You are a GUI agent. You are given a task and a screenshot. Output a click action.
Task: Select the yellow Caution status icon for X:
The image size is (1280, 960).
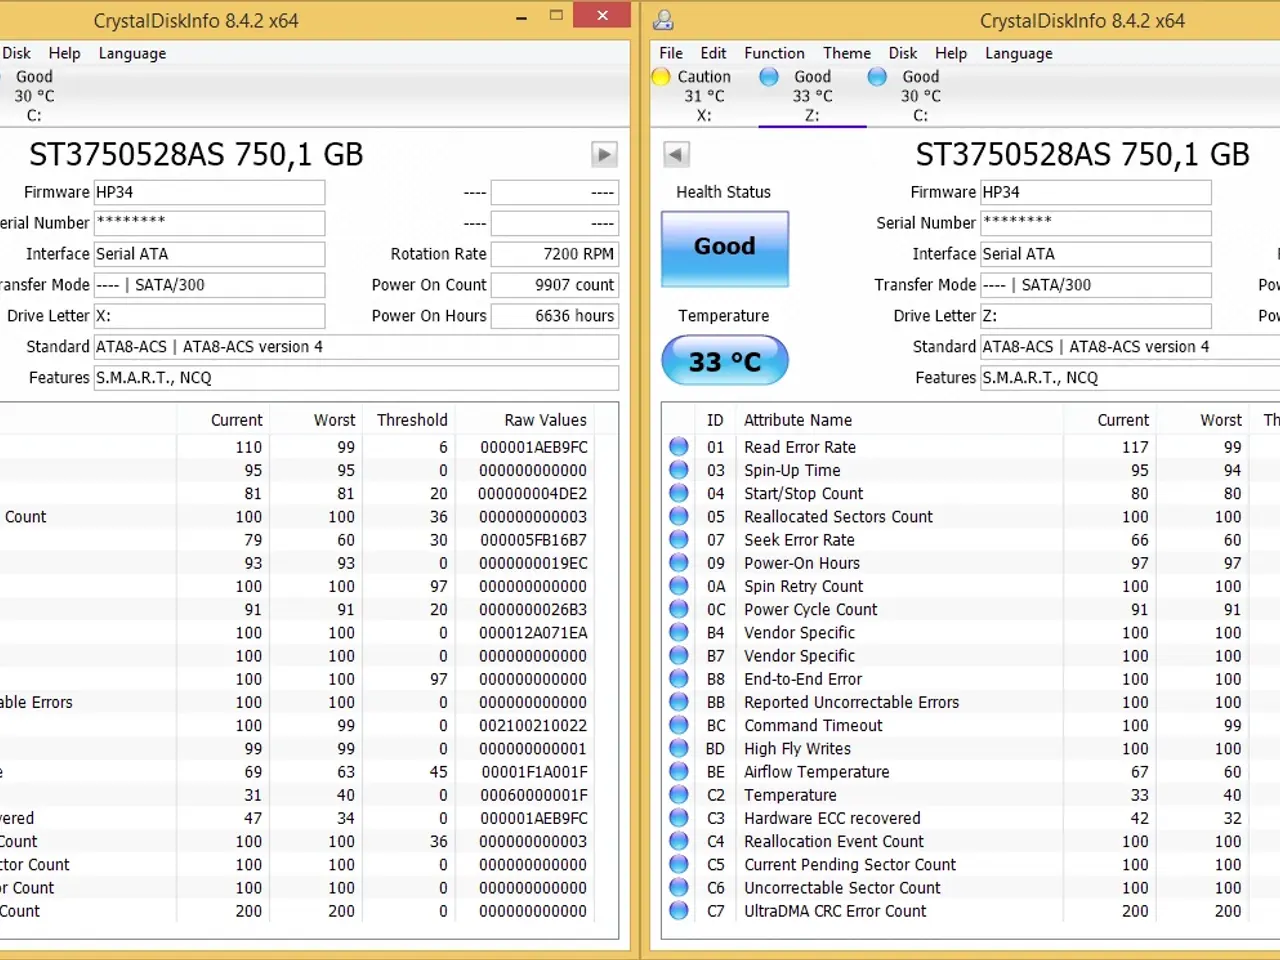(661, 77)
